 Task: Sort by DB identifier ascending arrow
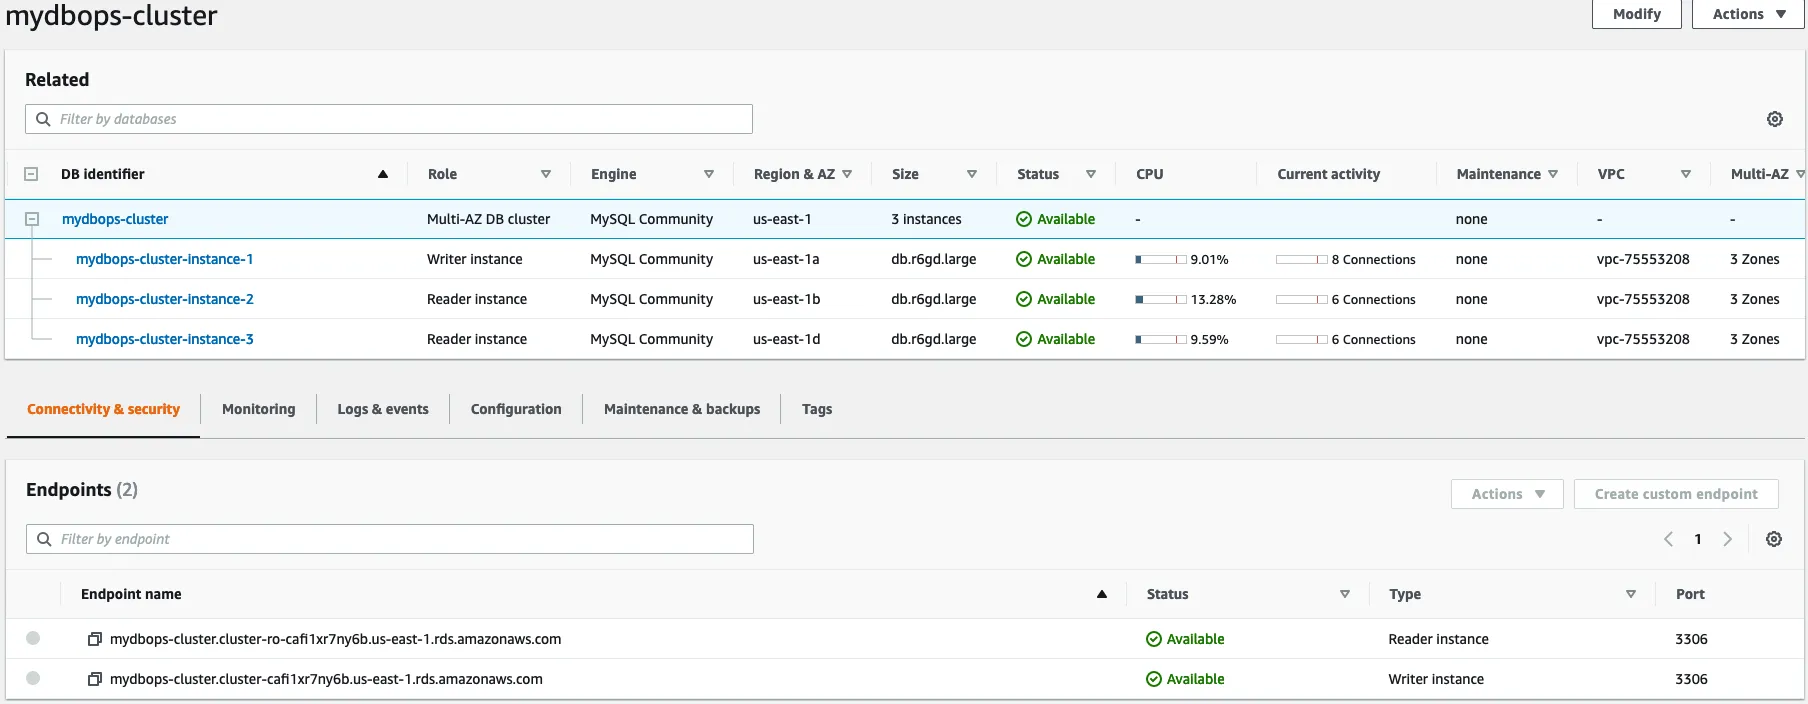click(x=383, y=174)
